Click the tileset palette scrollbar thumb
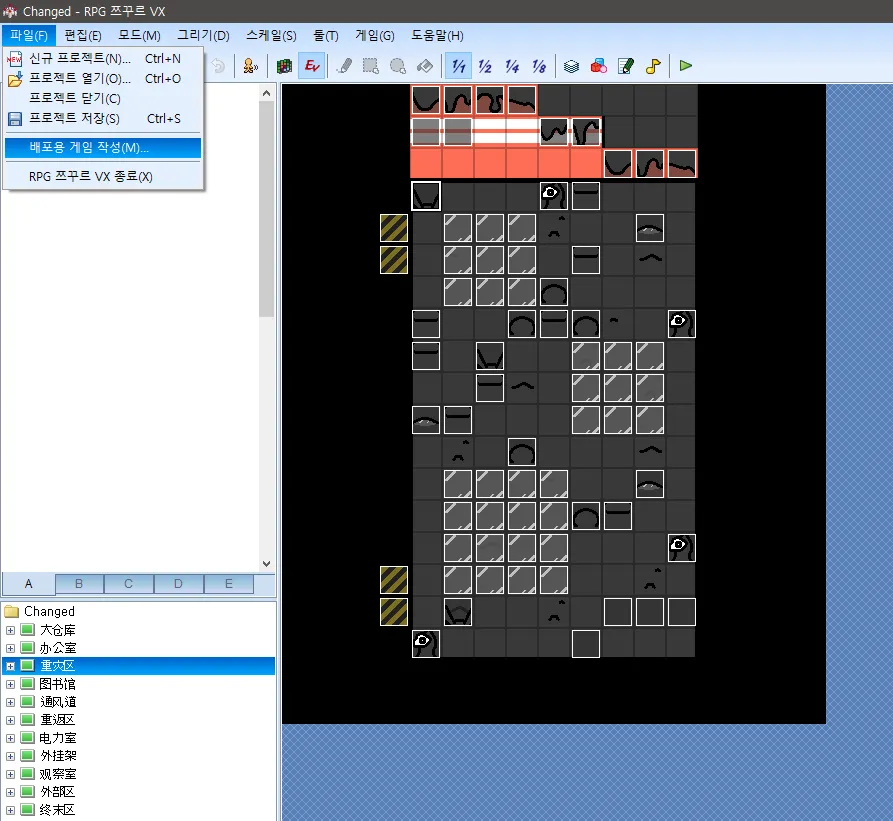893x821 pixels. point(267,209)
